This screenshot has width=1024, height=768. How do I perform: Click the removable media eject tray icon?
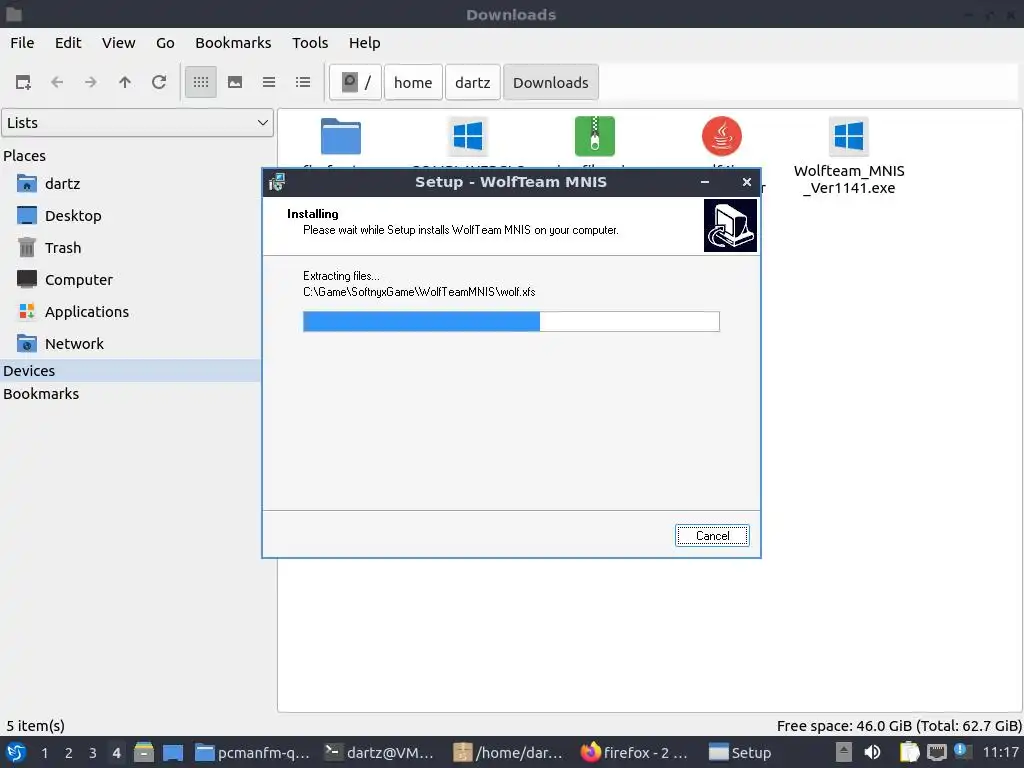click(844, 752)
